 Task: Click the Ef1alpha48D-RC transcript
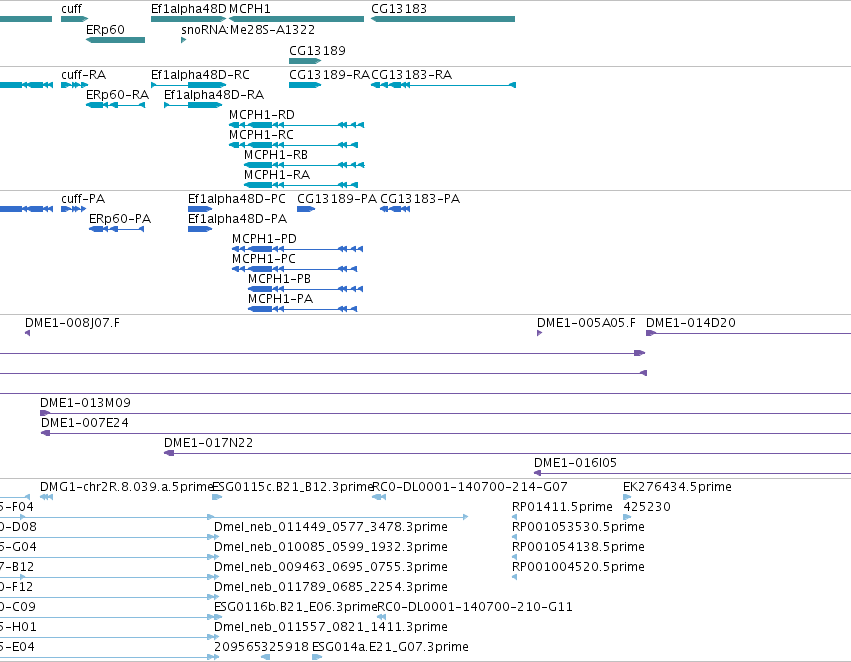pyautogui.click(x=188, y=85)
